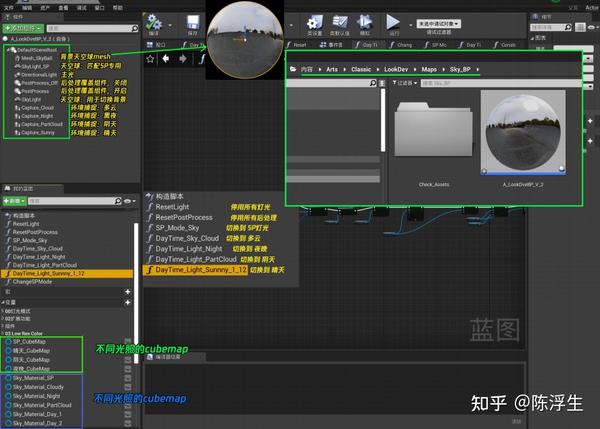Open the 窗口 Window menu
The height and width of the screenshot is (429, 600).
tap(99, 8)
